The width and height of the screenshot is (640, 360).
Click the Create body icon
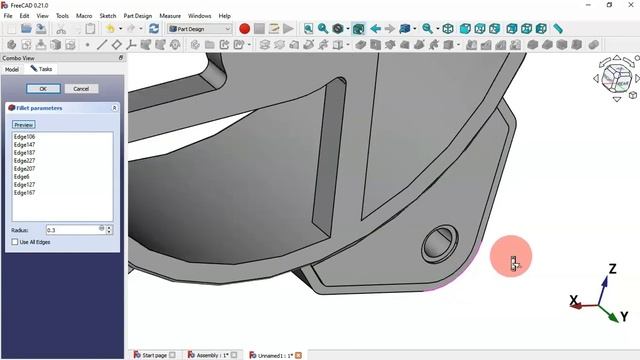(12, 44)
